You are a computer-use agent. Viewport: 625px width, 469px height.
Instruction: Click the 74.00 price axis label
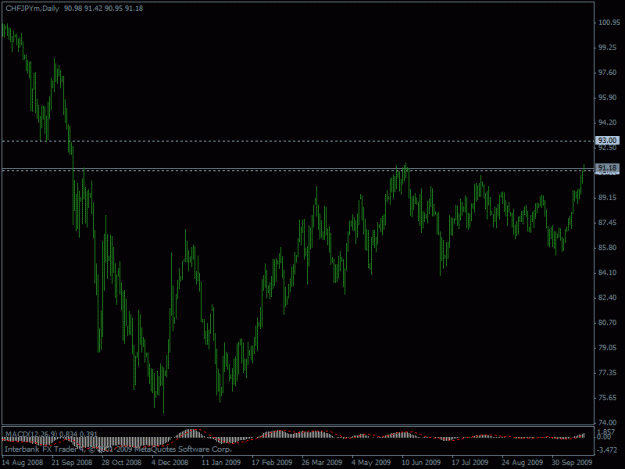(x=607, y=422)
